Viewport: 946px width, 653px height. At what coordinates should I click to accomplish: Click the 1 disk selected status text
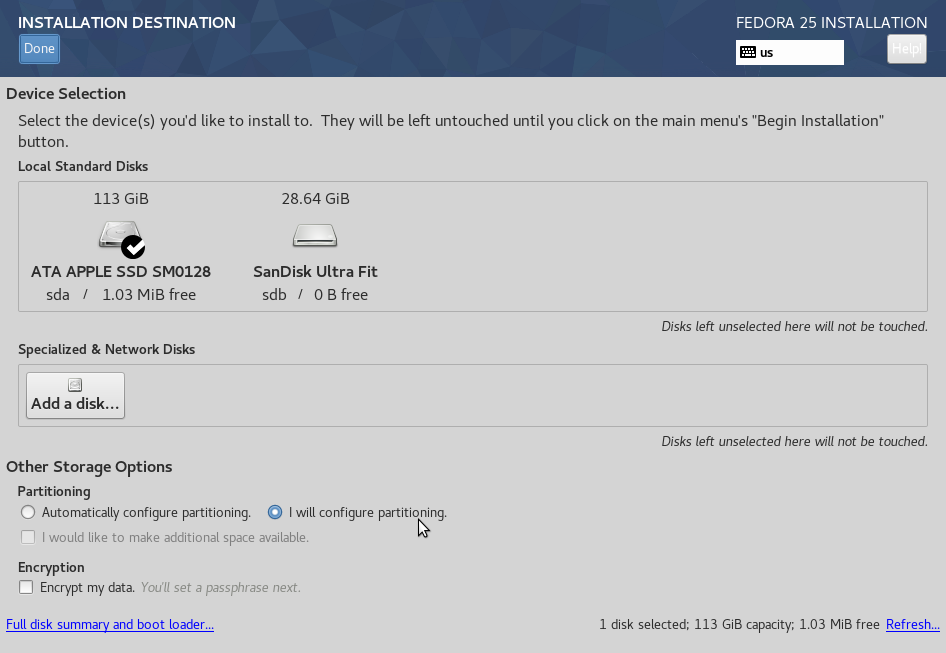[739, 625]
